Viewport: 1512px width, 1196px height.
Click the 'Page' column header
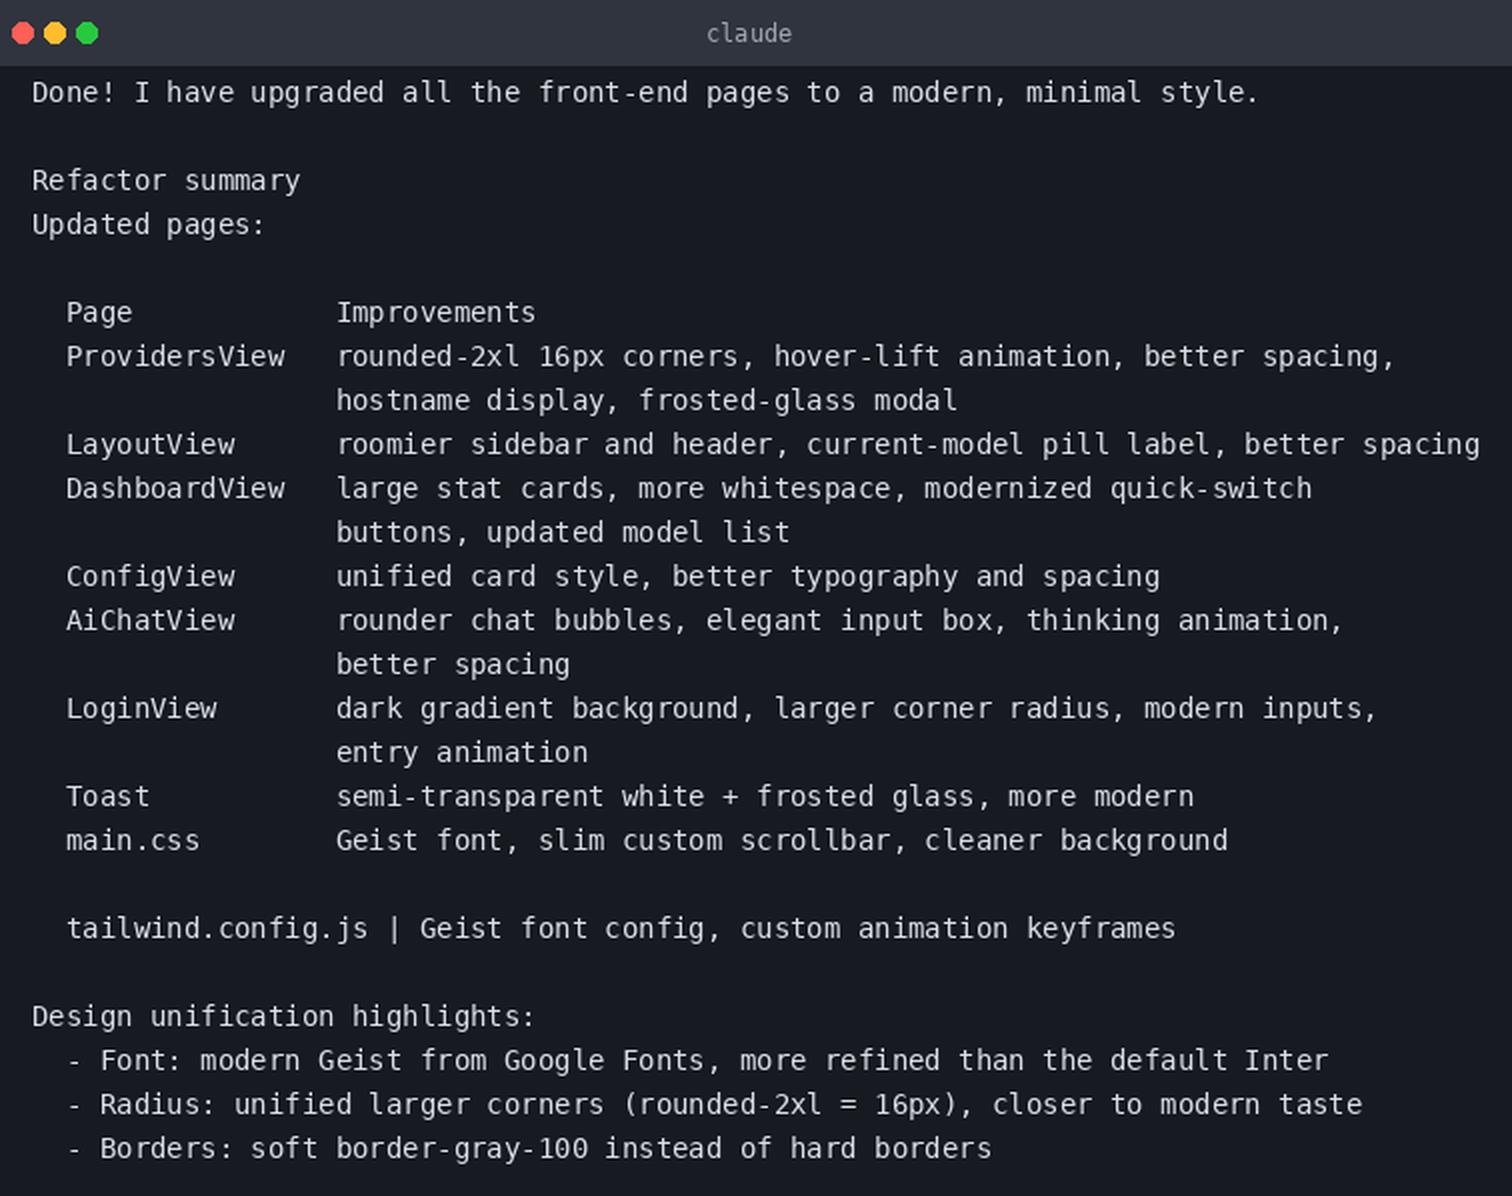(99, 313)
